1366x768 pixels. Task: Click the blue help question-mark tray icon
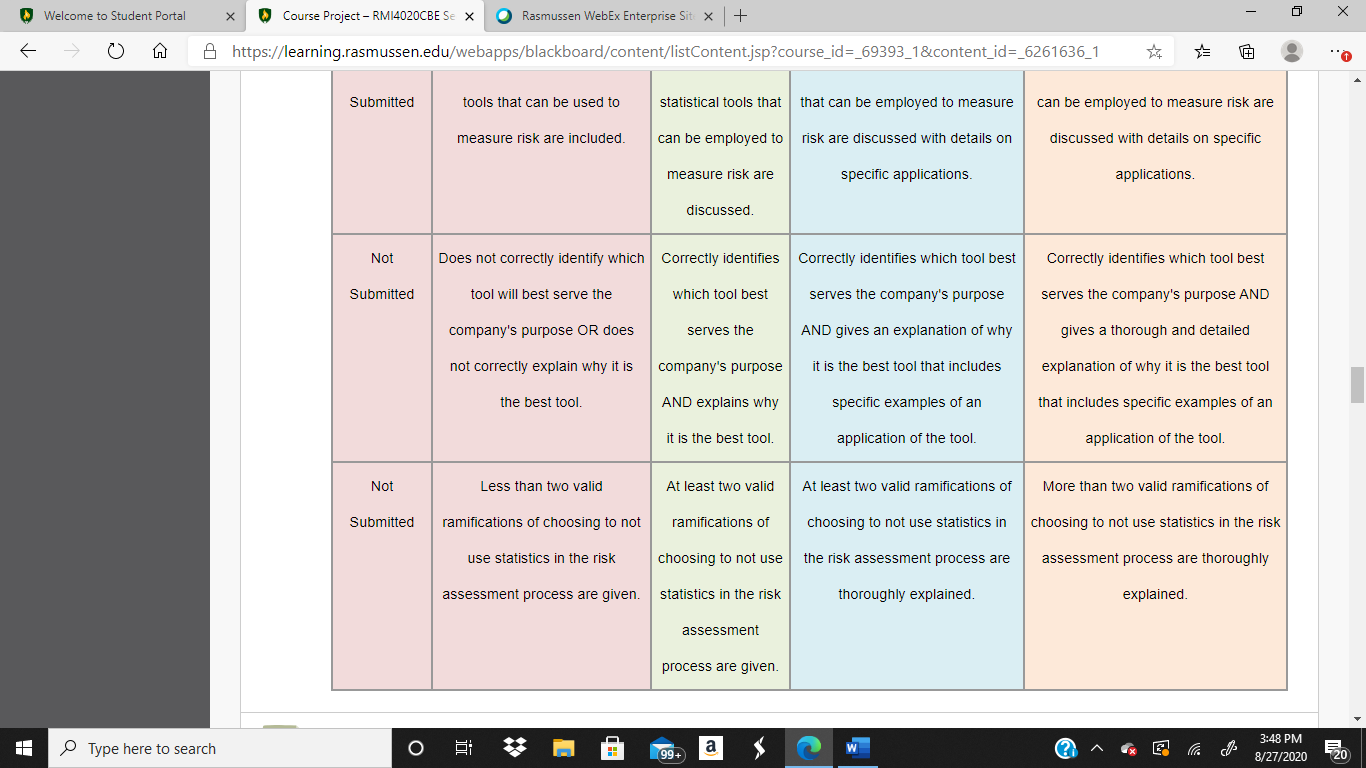1066,748
